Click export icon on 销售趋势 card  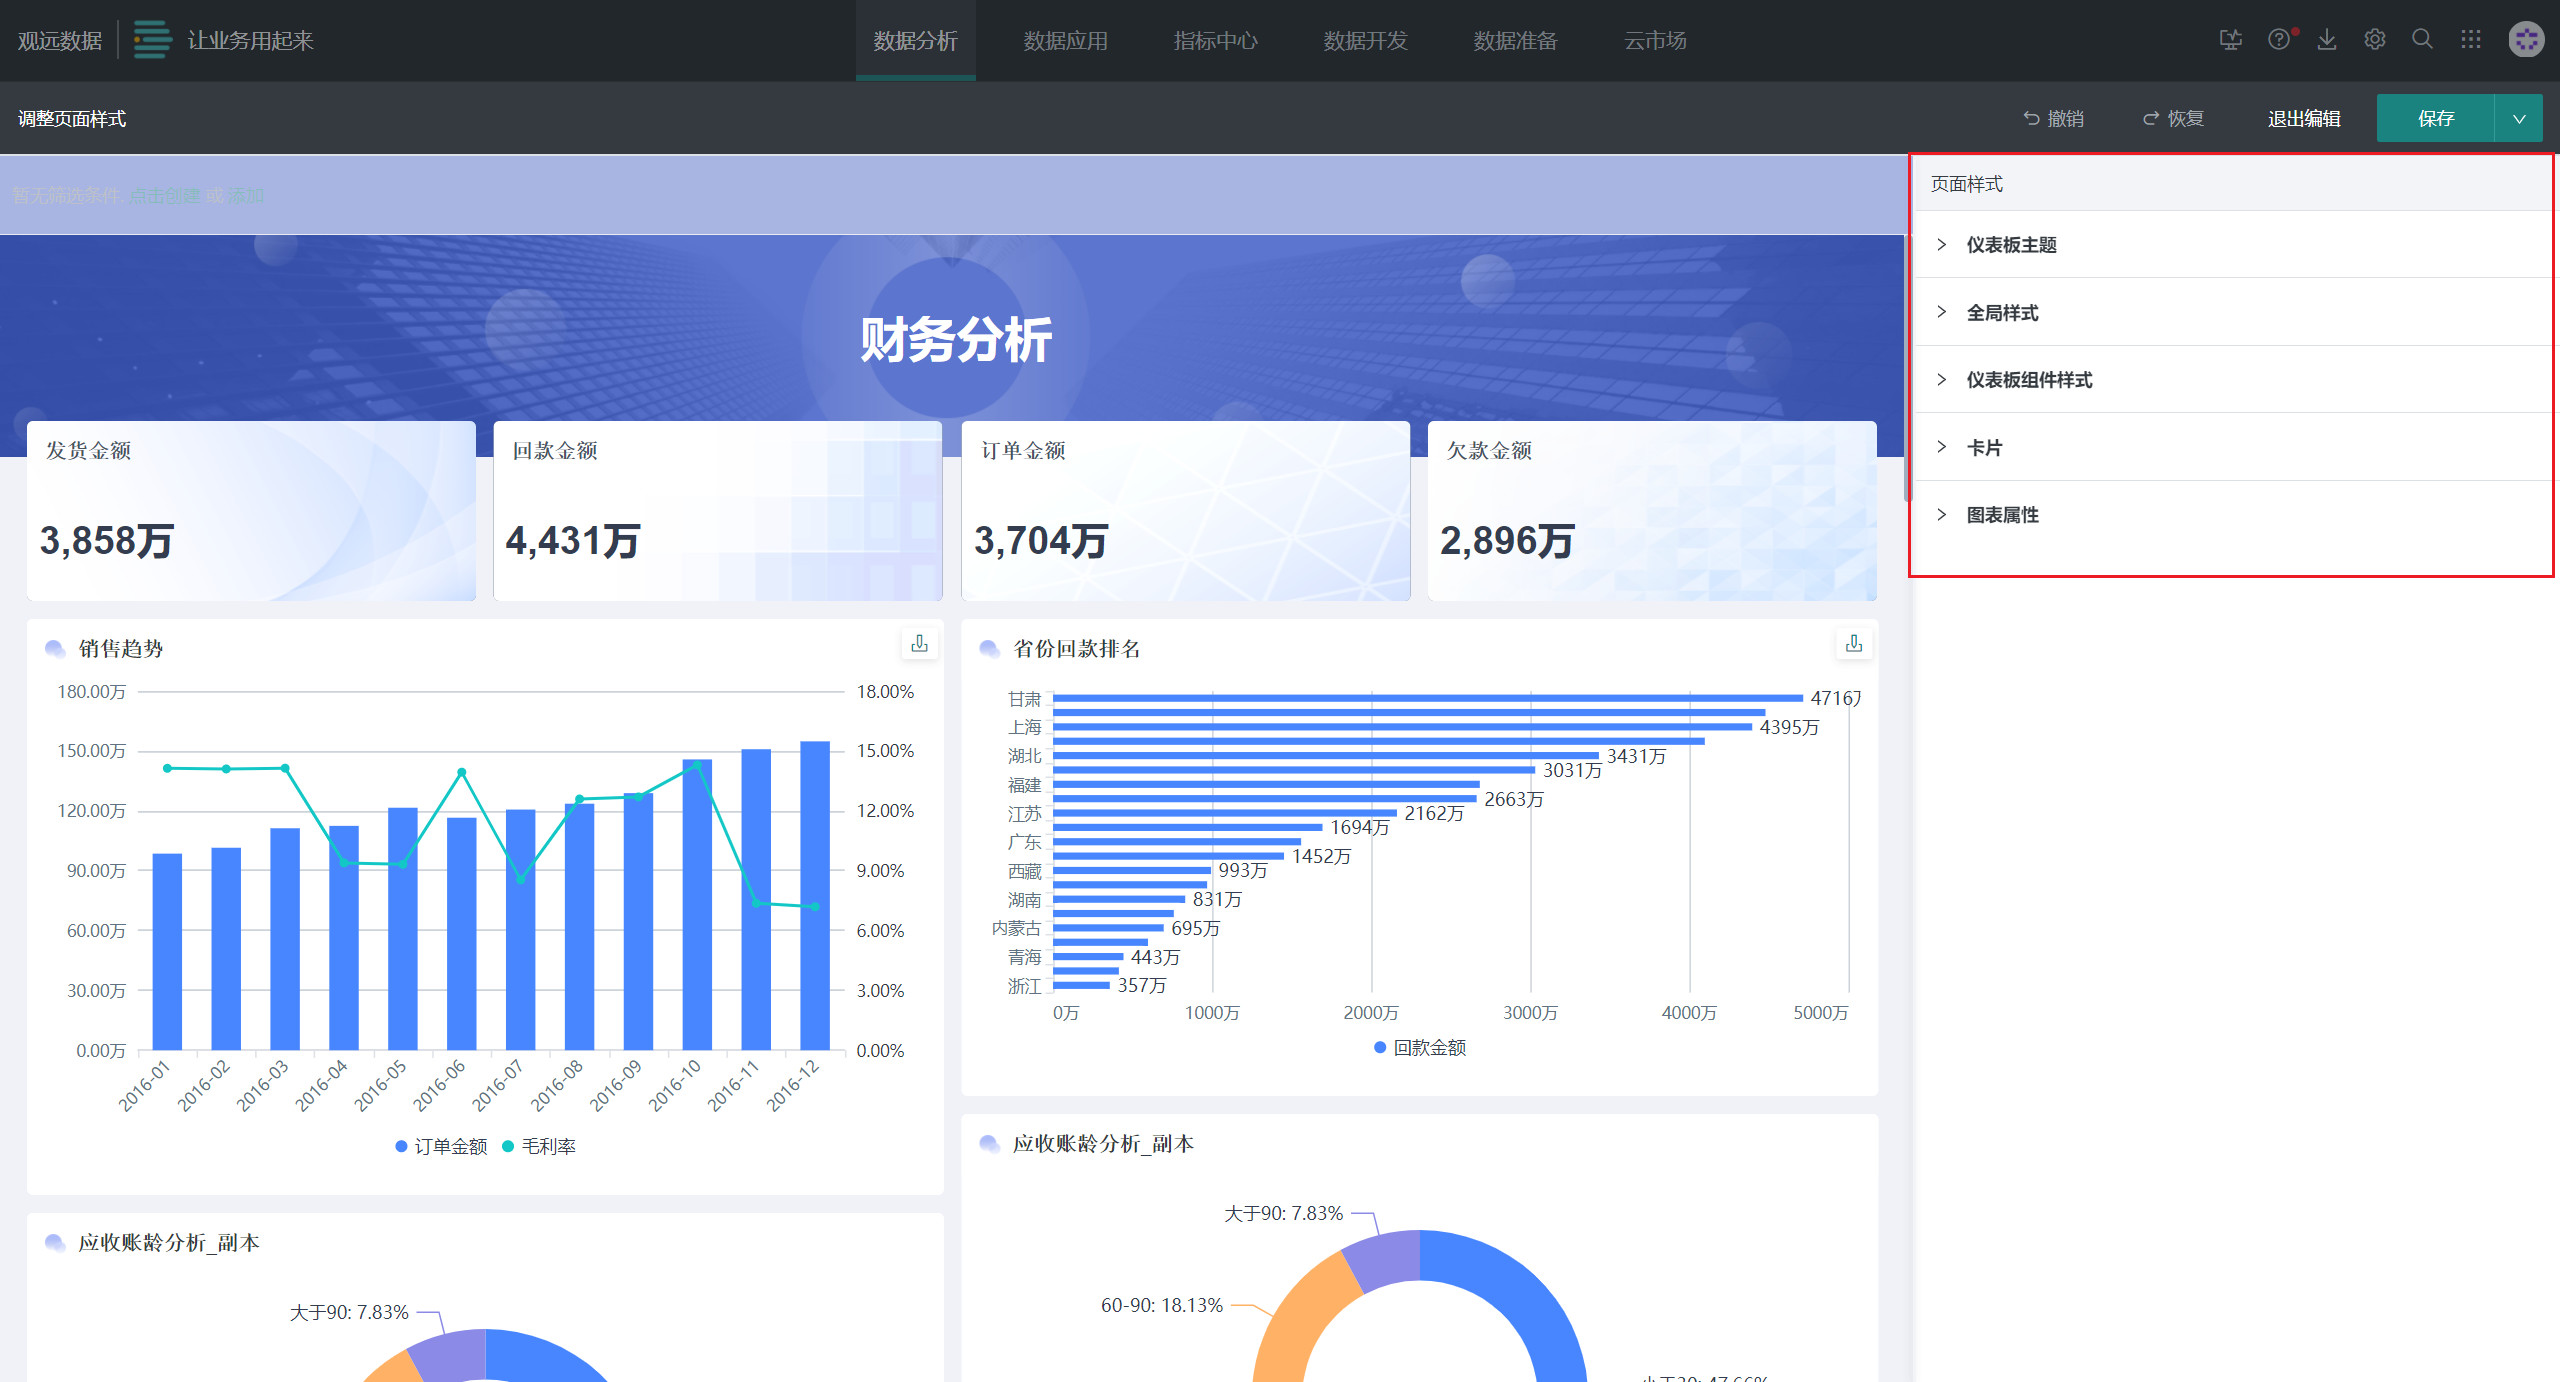click(919, 644)
